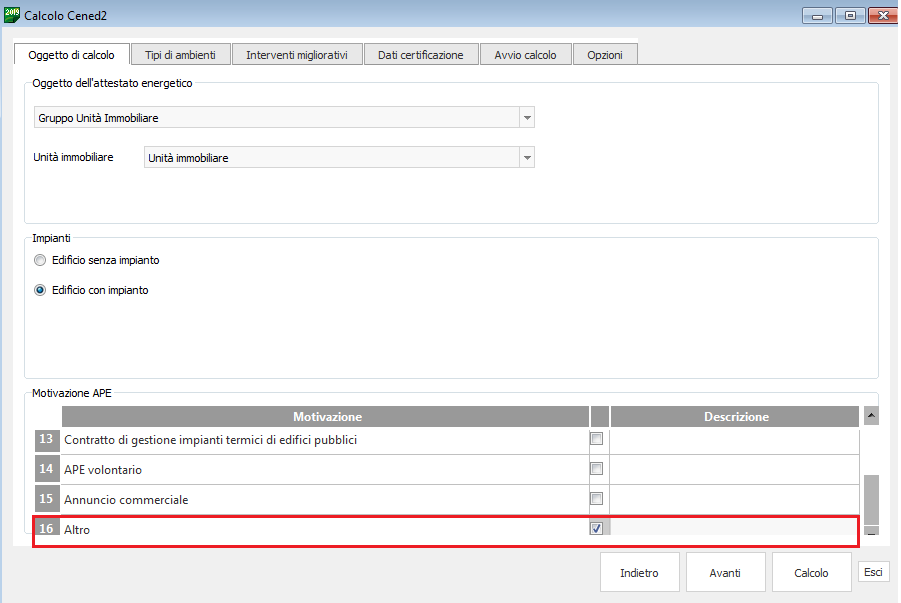Check Contratto di gestione impianti termici box
Screen dimensions: 901x603
pyautogui.click(x=597, y=439)
